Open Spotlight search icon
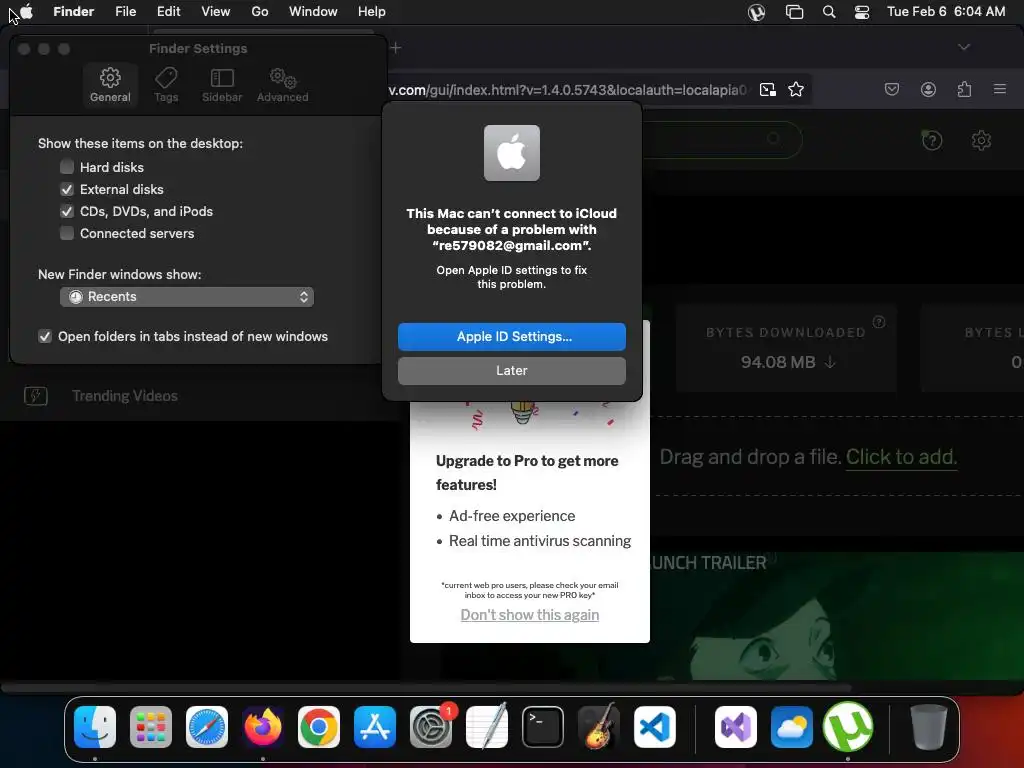1024x768 pixels. coord(829,12)
